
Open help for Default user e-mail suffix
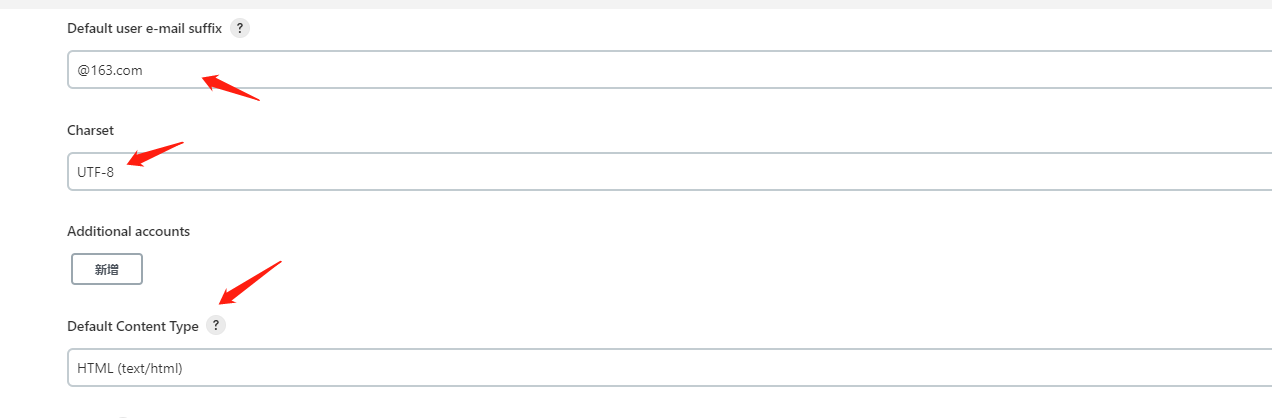[x=239, y=28]
